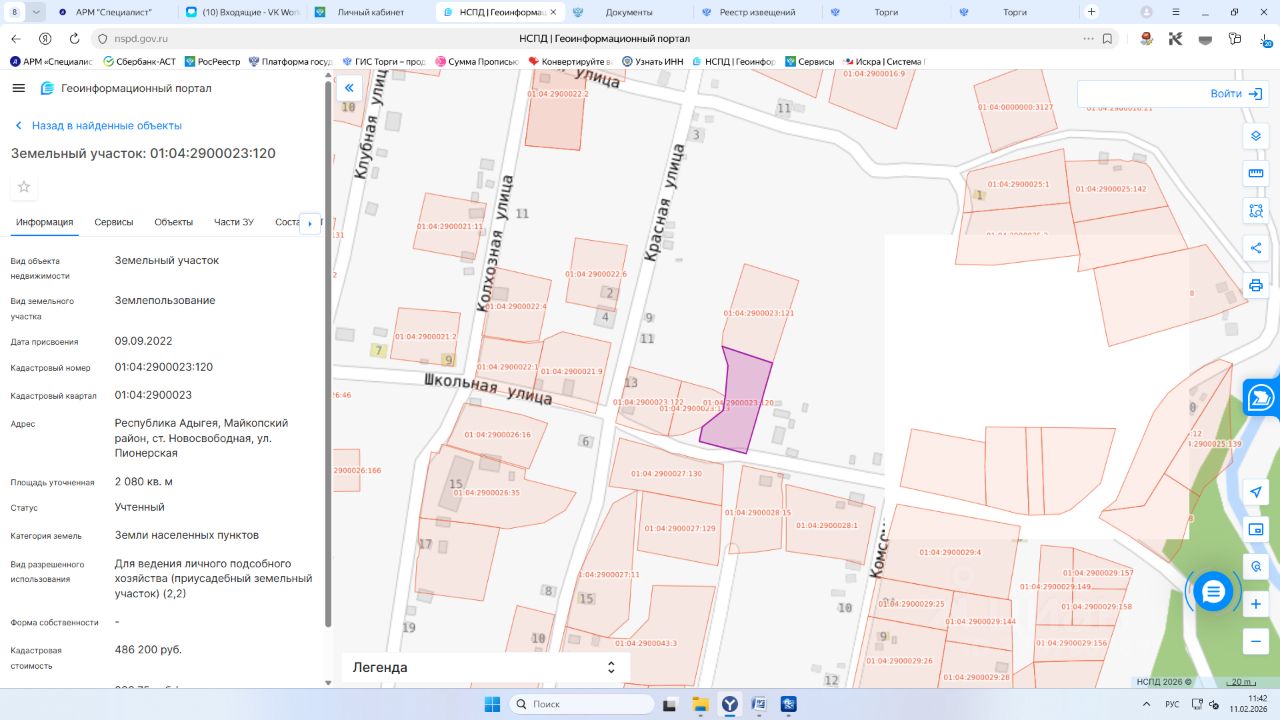
Task: Open the page actions ellipsis menu
Action: pyautogui.click(x=1088, y=38)
